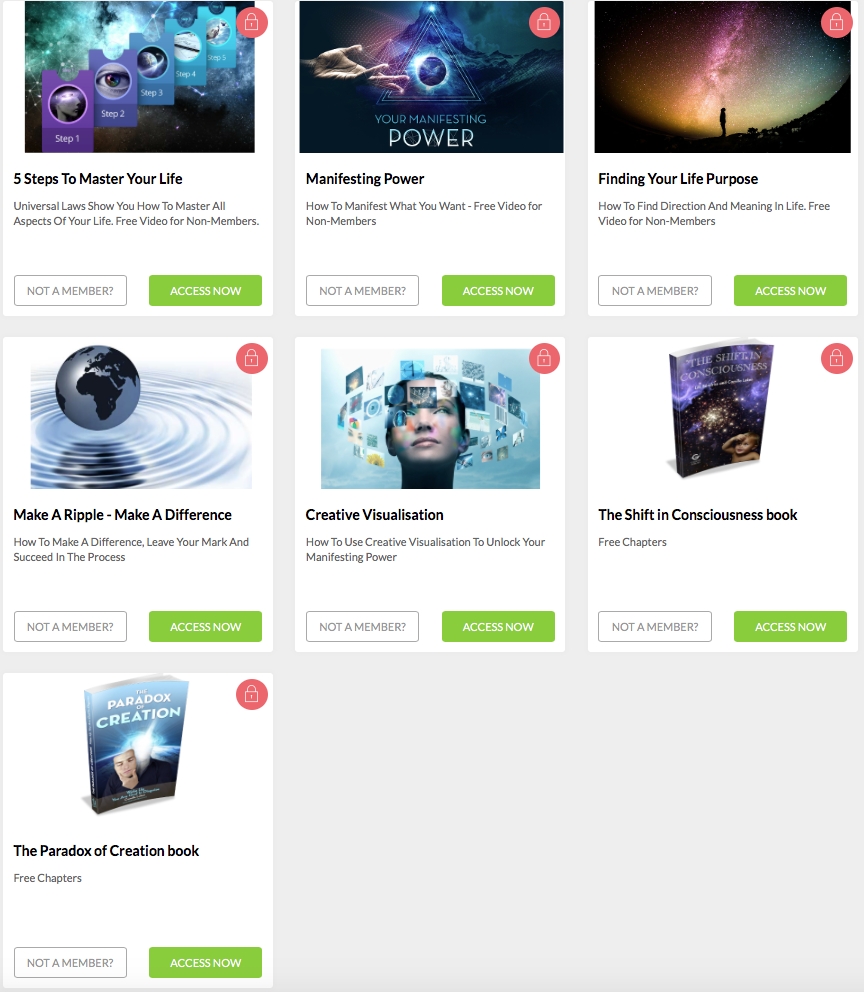
Task: Click lock icon on Creative Visualisation card
Action: pos(544,359)
